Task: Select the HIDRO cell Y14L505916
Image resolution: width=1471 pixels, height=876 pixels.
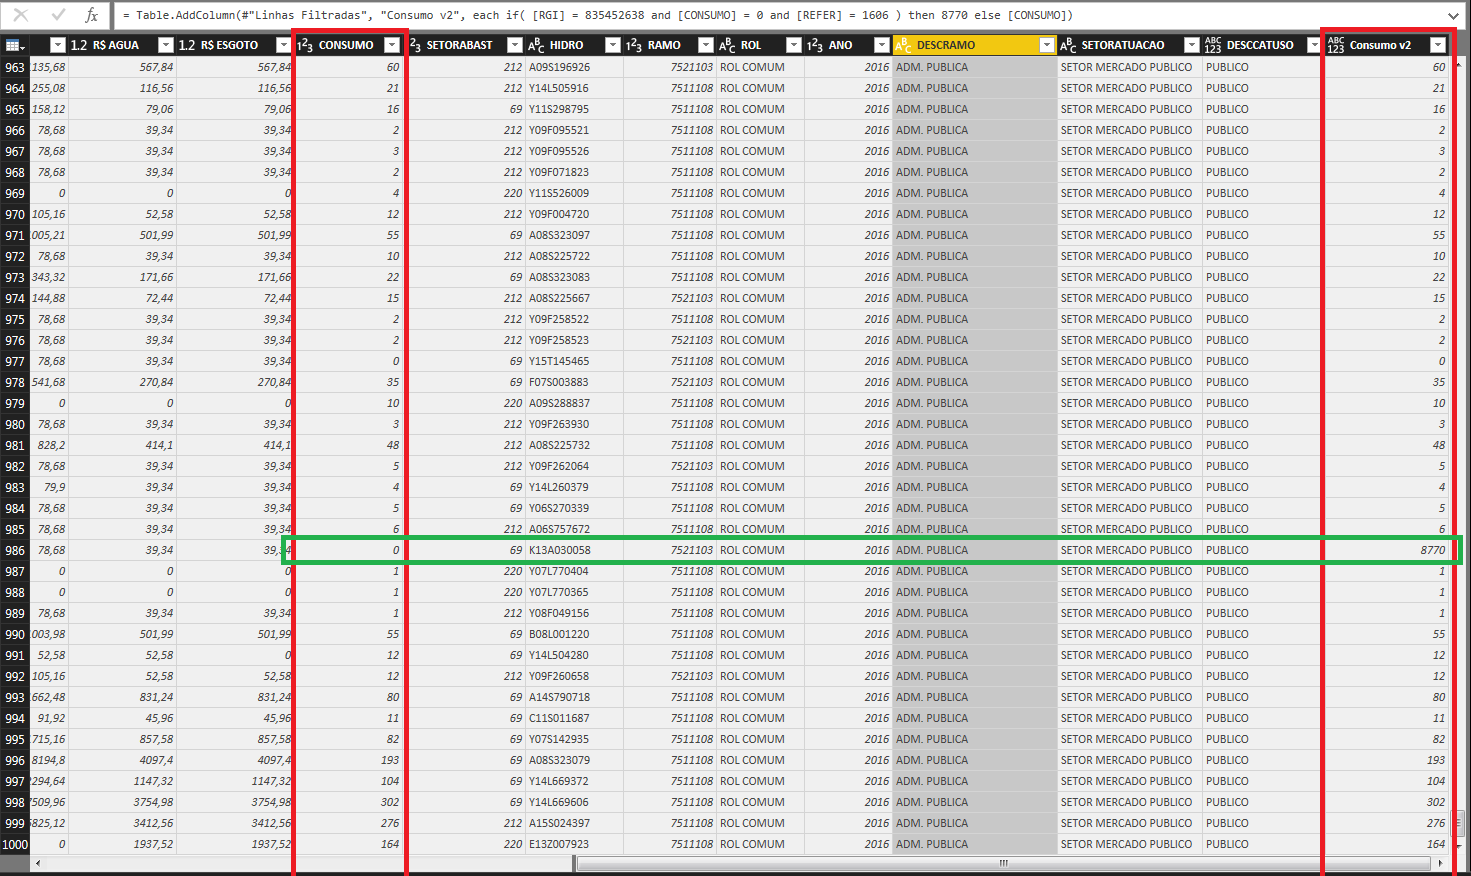Action: point(575,88)
